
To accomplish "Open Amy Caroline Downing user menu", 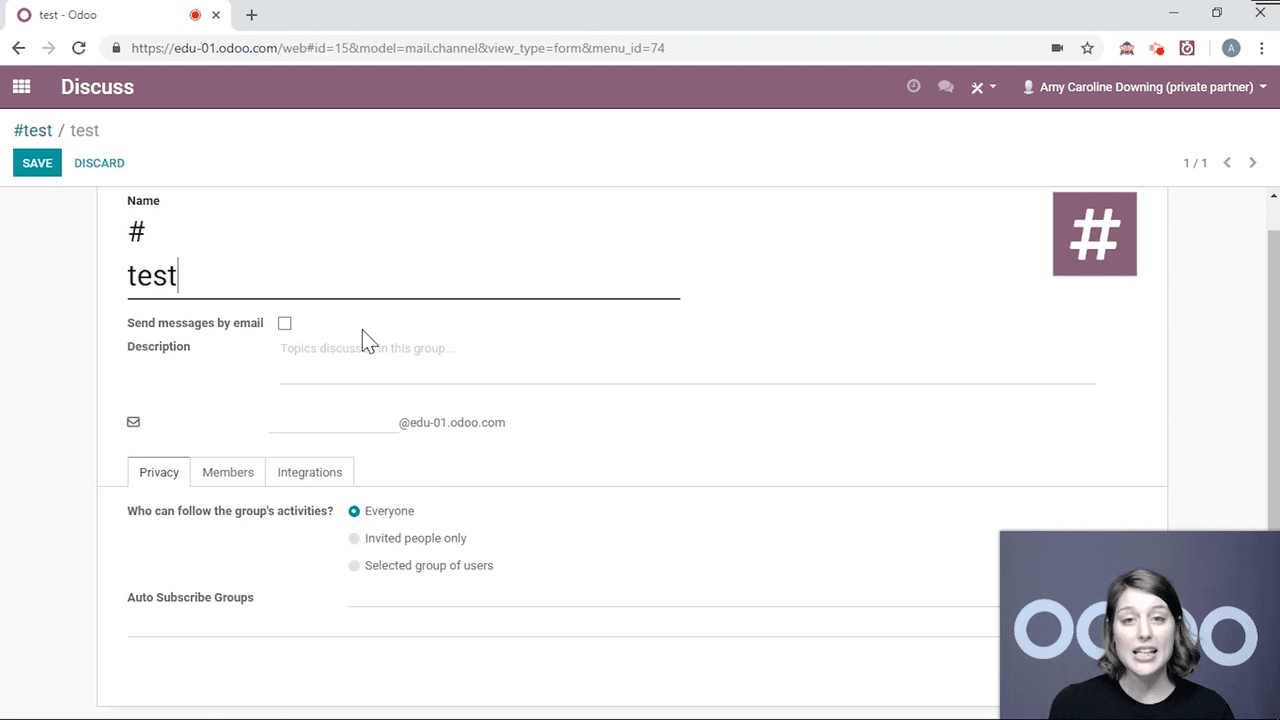I will point(1145,87).
